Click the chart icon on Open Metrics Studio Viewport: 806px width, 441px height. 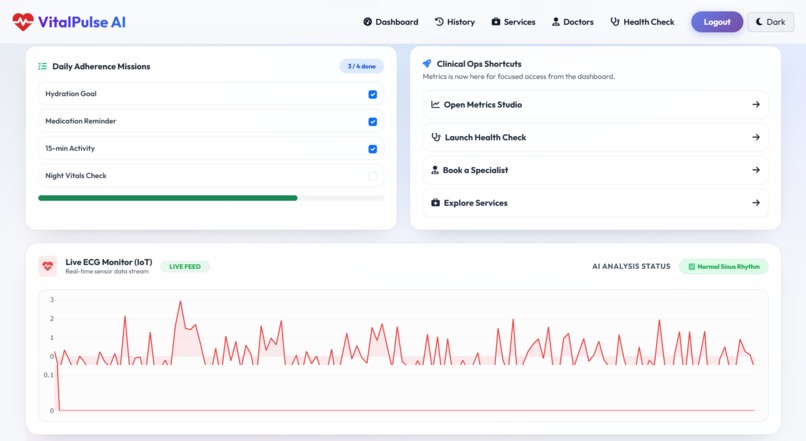(435, 104)
